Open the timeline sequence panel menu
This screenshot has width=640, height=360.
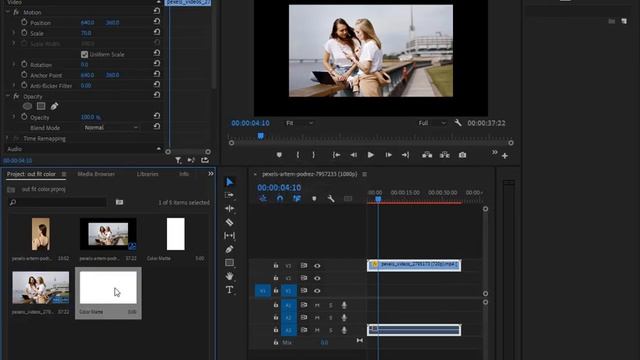[364, 174]
